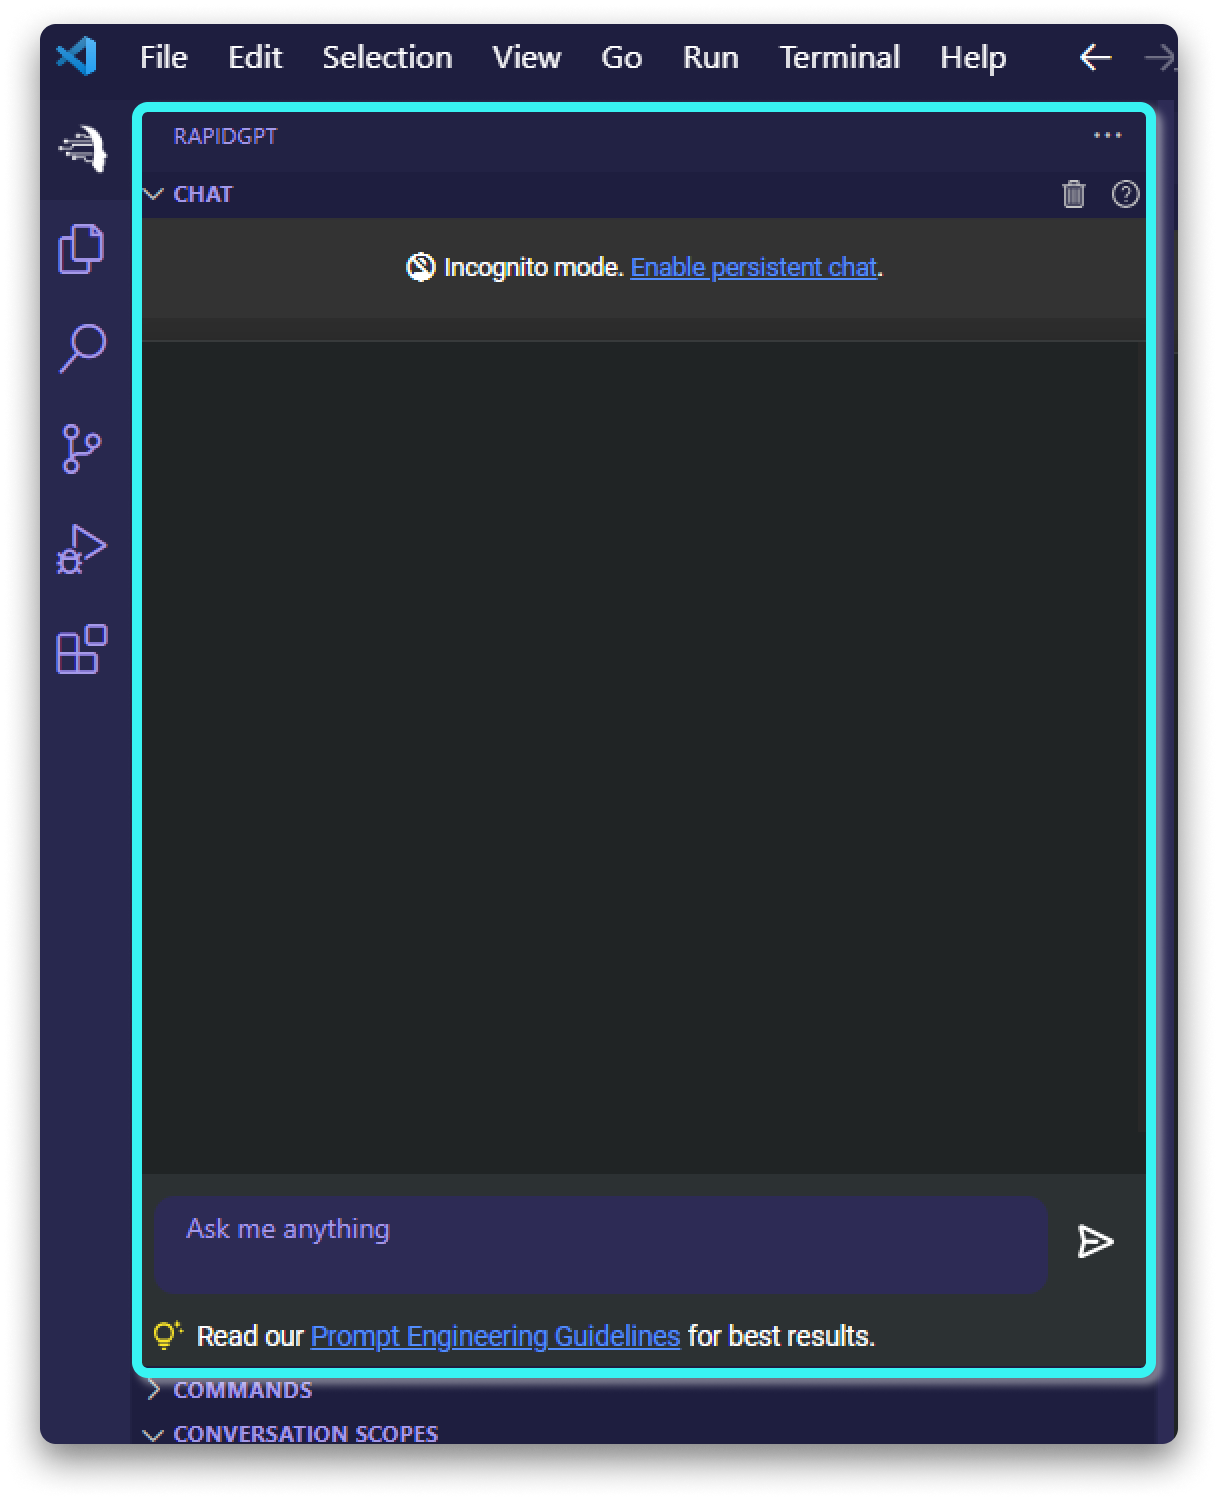Image resolution: width=1218 pixels, height=1500 pixels.
Task: Open the Selection menu
Action: tap(387, 57)
